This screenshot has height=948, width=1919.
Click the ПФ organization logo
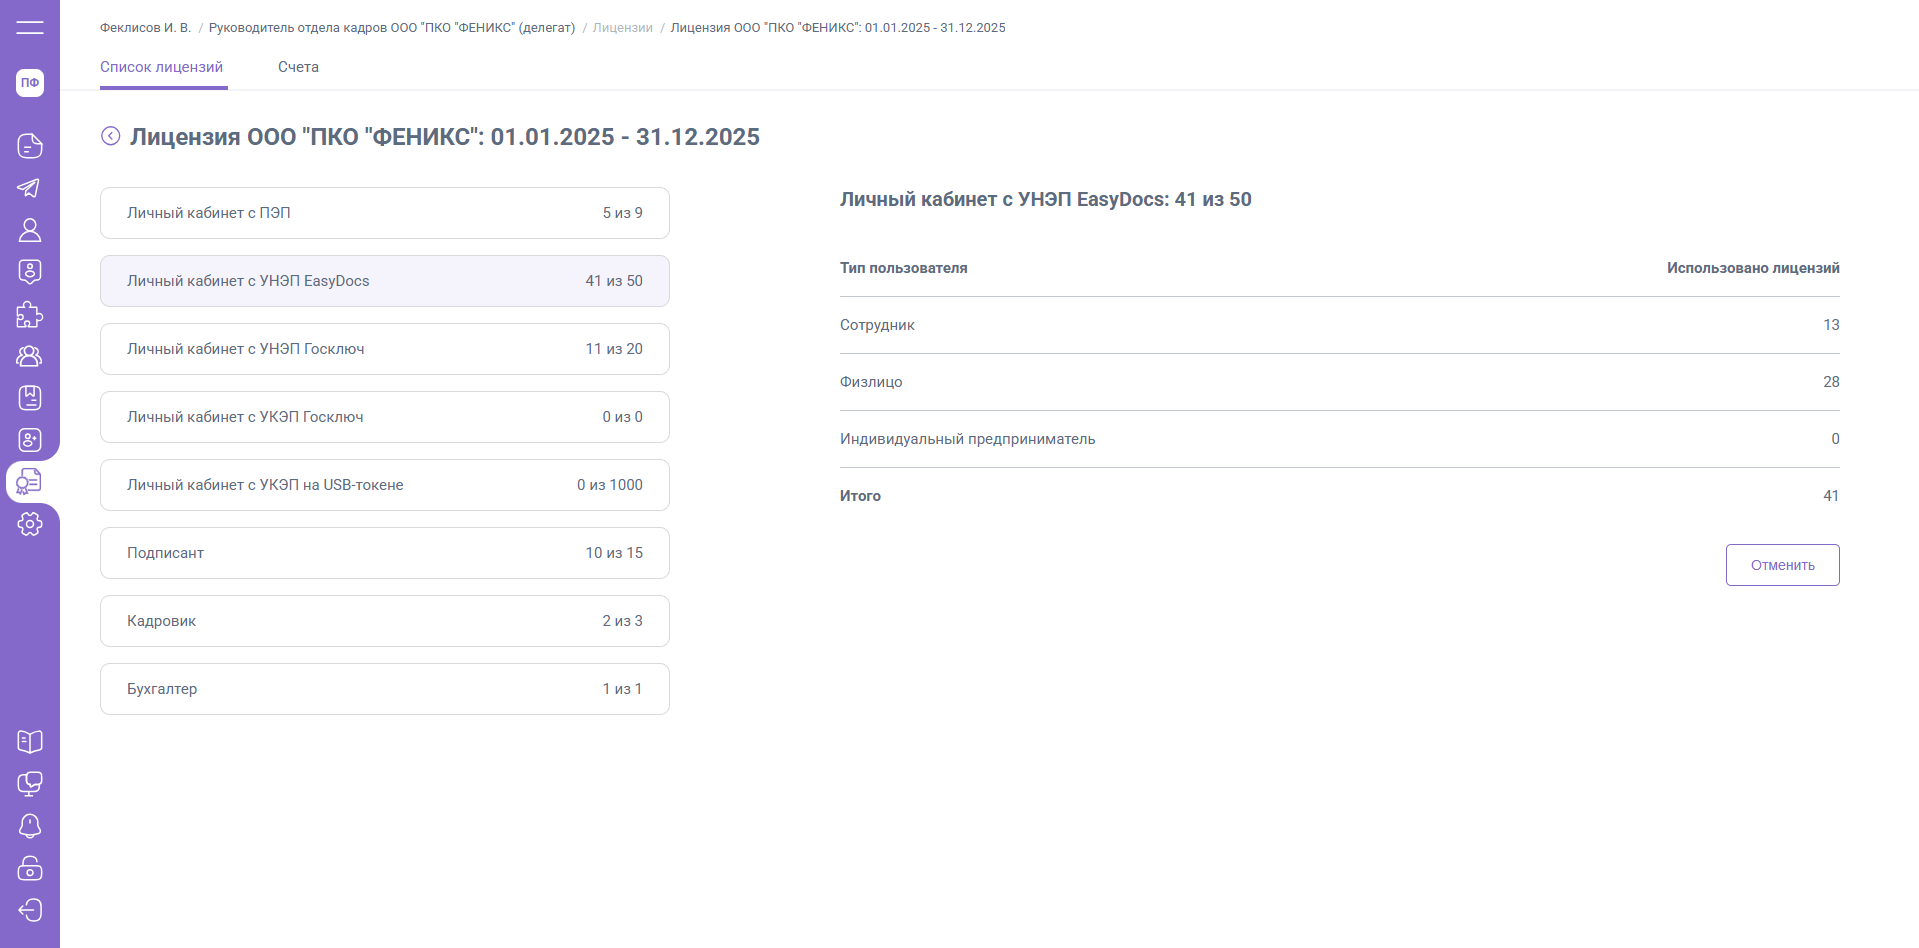[30, 83]
